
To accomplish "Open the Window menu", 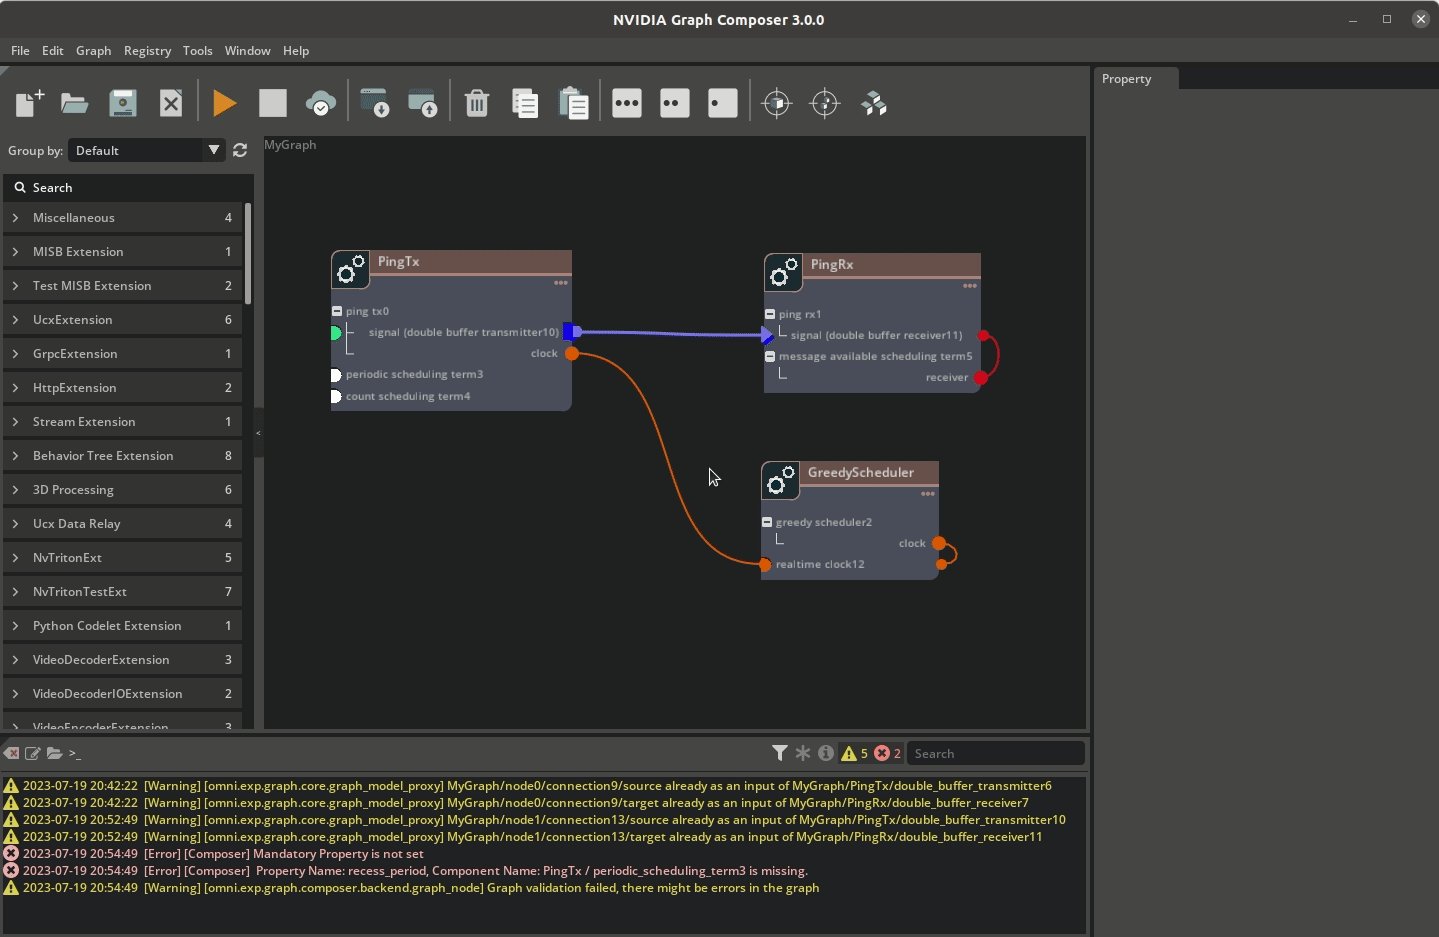I will click(x=247, y=51).
